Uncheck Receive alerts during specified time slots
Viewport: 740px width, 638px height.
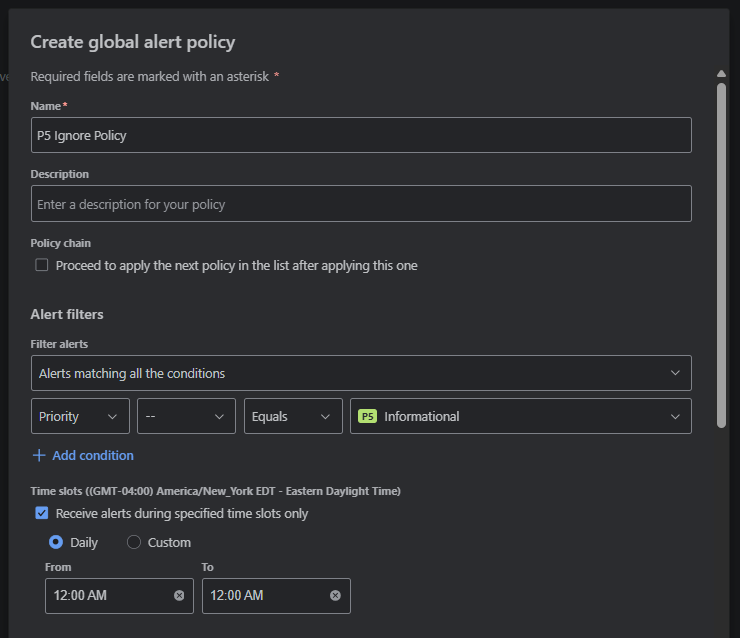click(x=42, y=513)
